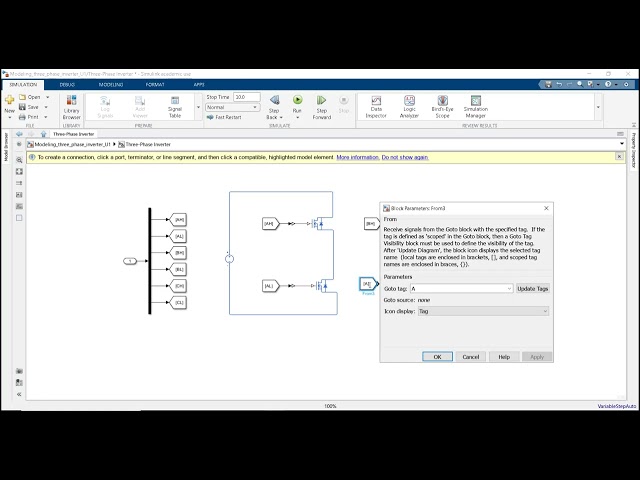Click zoom icon in left palette
The width and height of the screenshot is (640, 480).
[19, 160]
